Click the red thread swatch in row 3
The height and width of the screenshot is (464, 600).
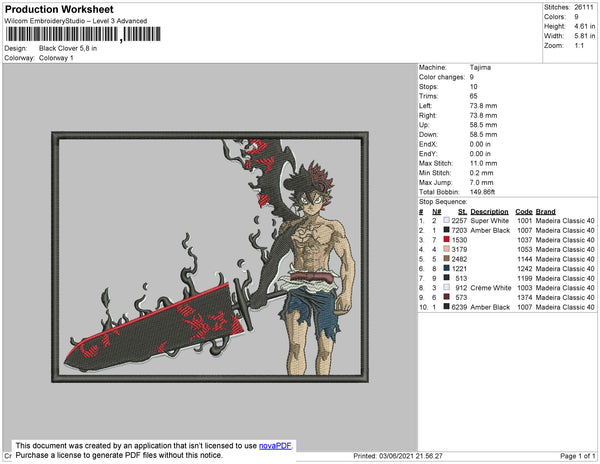pyautogui.click(x=446, y=239)
